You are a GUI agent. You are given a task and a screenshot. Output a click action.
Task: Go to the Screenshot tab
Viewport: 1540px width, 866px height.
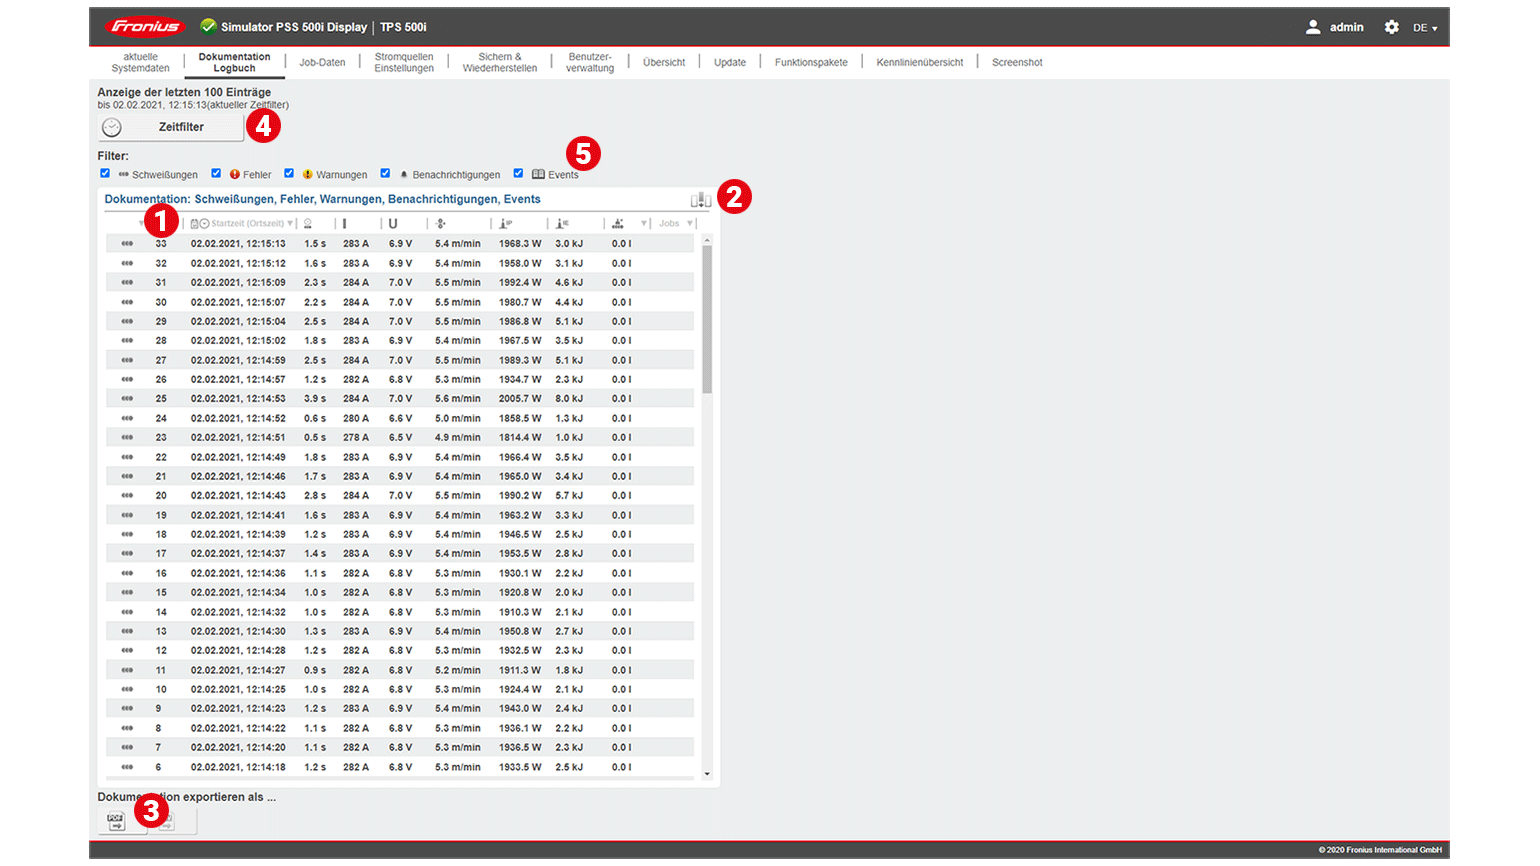1016,63
